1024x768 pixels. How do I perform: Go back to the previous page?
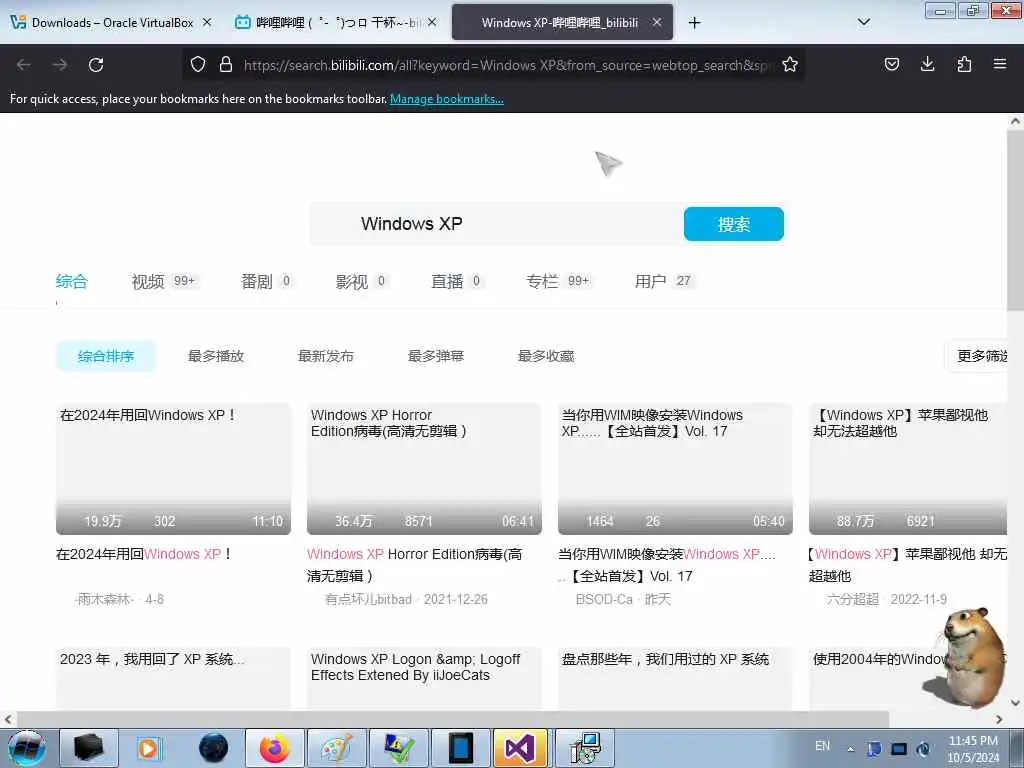24,65
